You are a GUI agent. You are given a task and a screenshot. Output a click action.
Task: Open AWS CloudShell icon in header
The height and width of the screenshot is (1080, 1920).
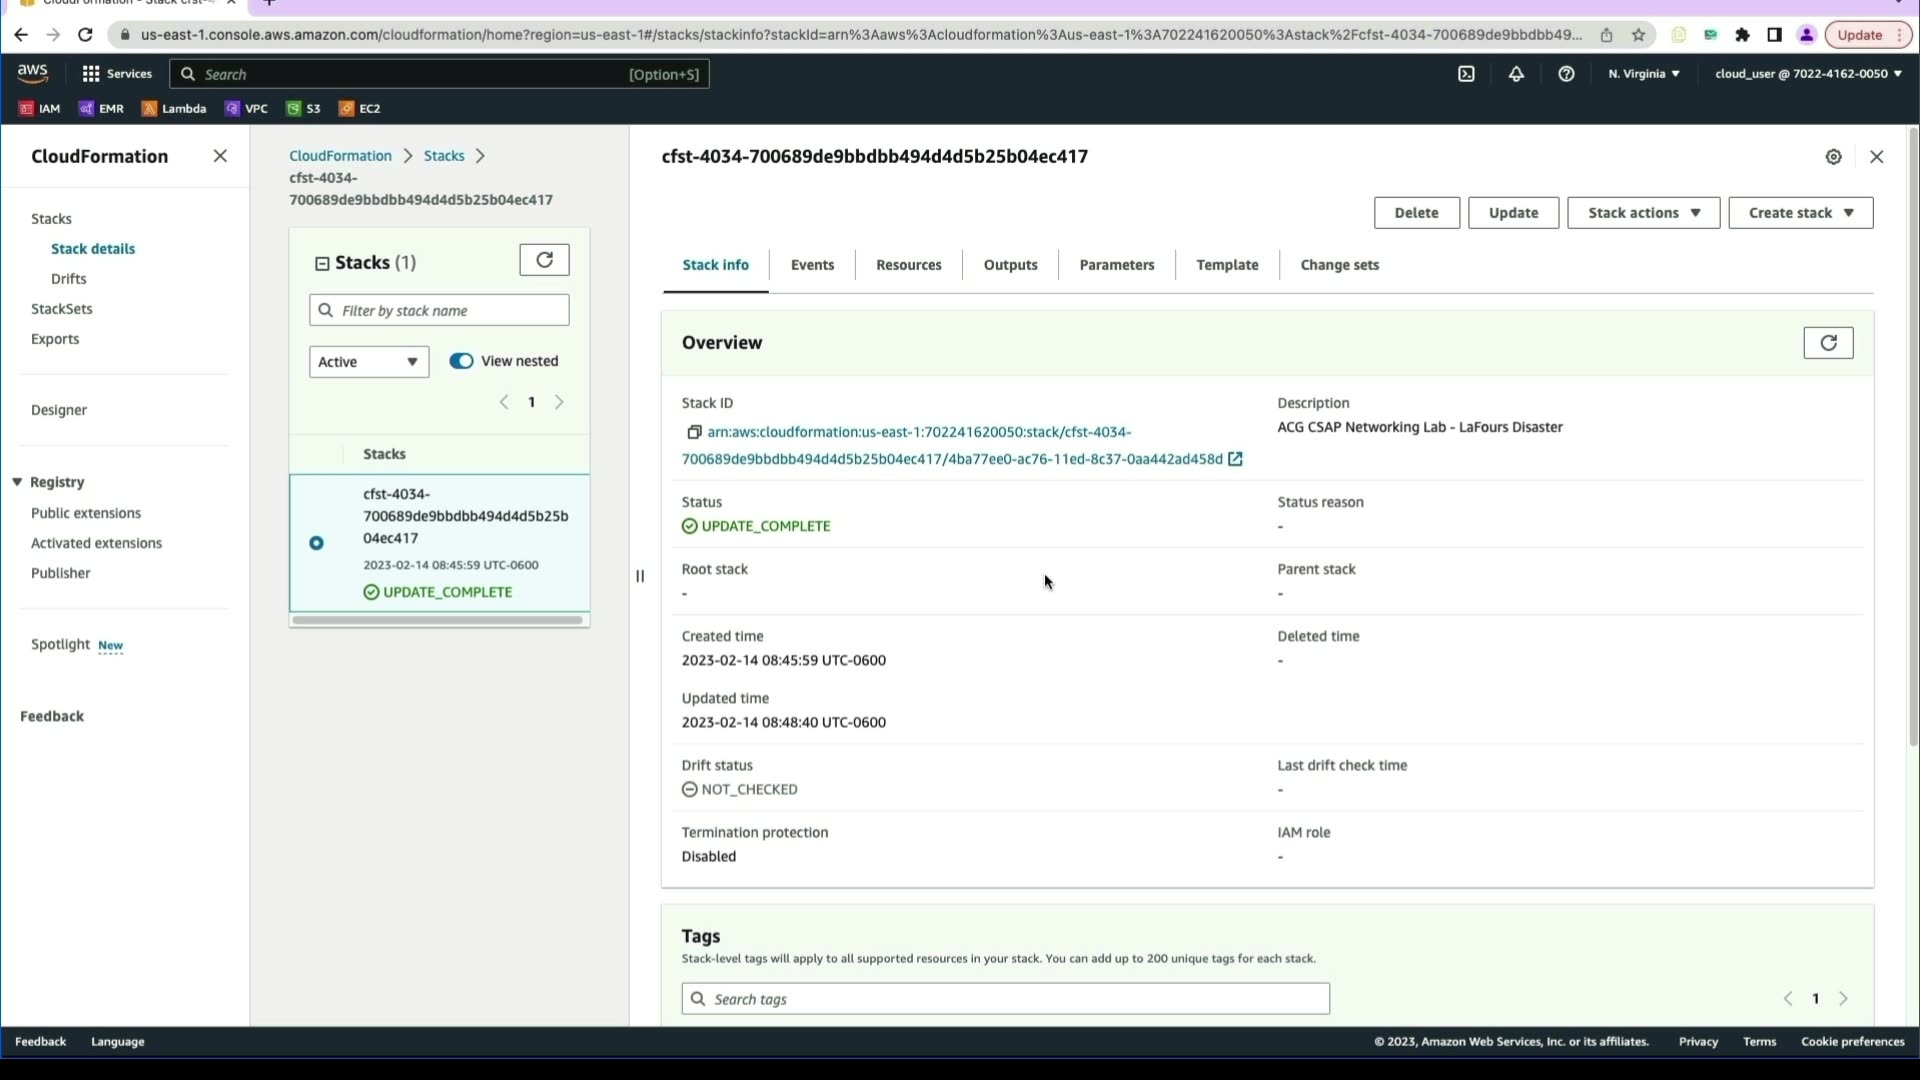[1466, 74]
